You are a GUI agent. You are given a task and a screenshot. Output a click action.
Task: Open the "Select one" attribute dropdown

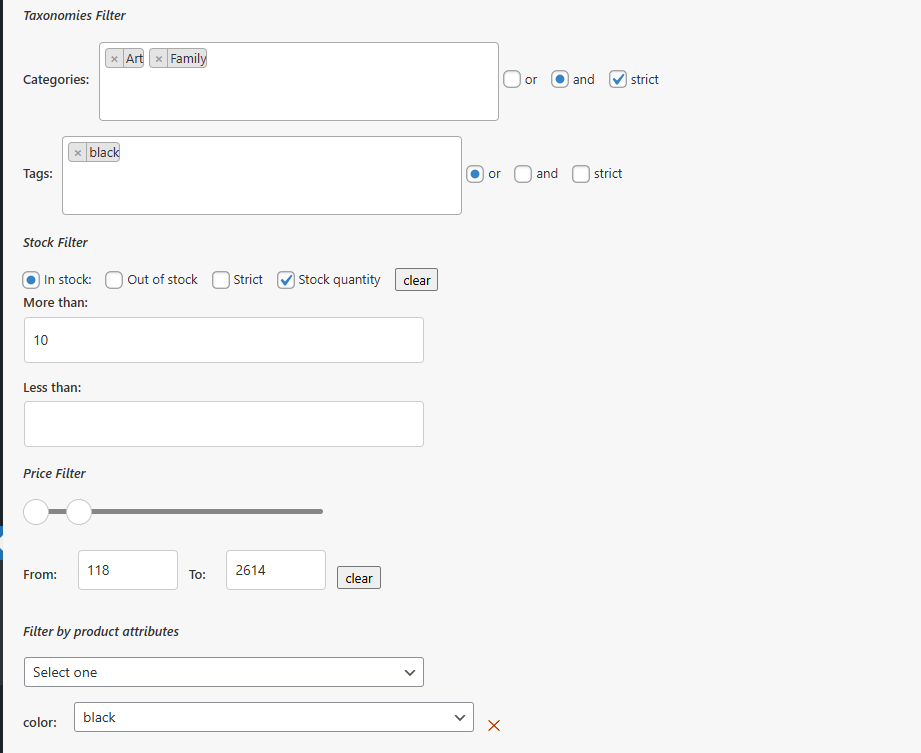[x=223, y=671]
